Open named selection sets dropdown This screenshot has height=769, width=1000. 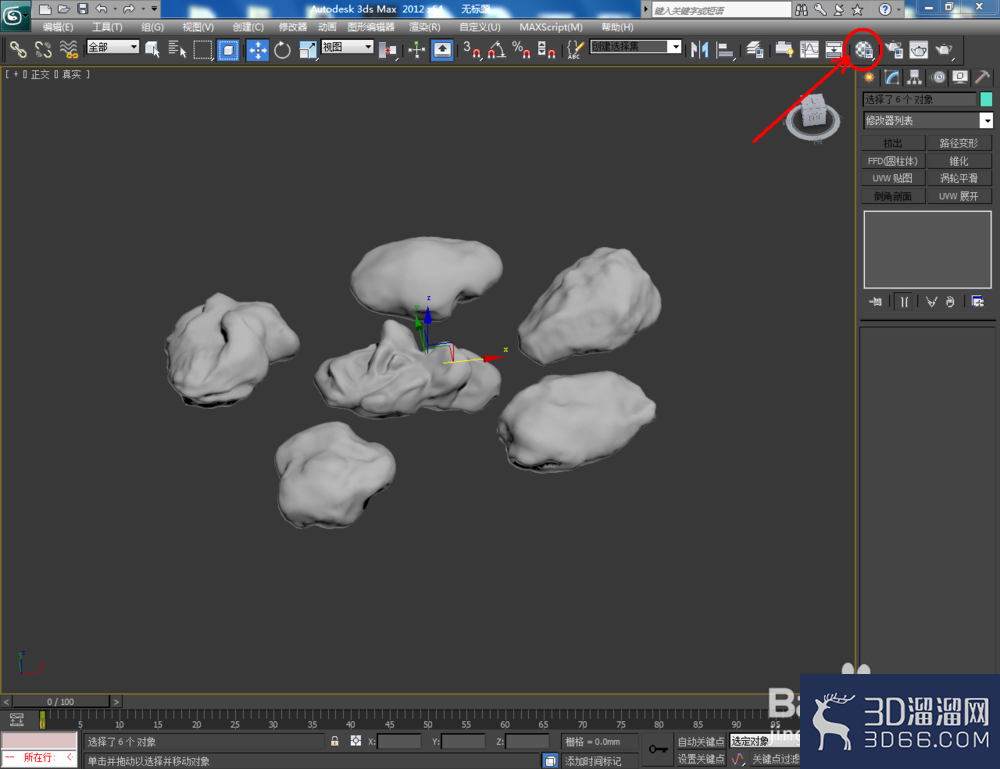[x=636, y=47]
